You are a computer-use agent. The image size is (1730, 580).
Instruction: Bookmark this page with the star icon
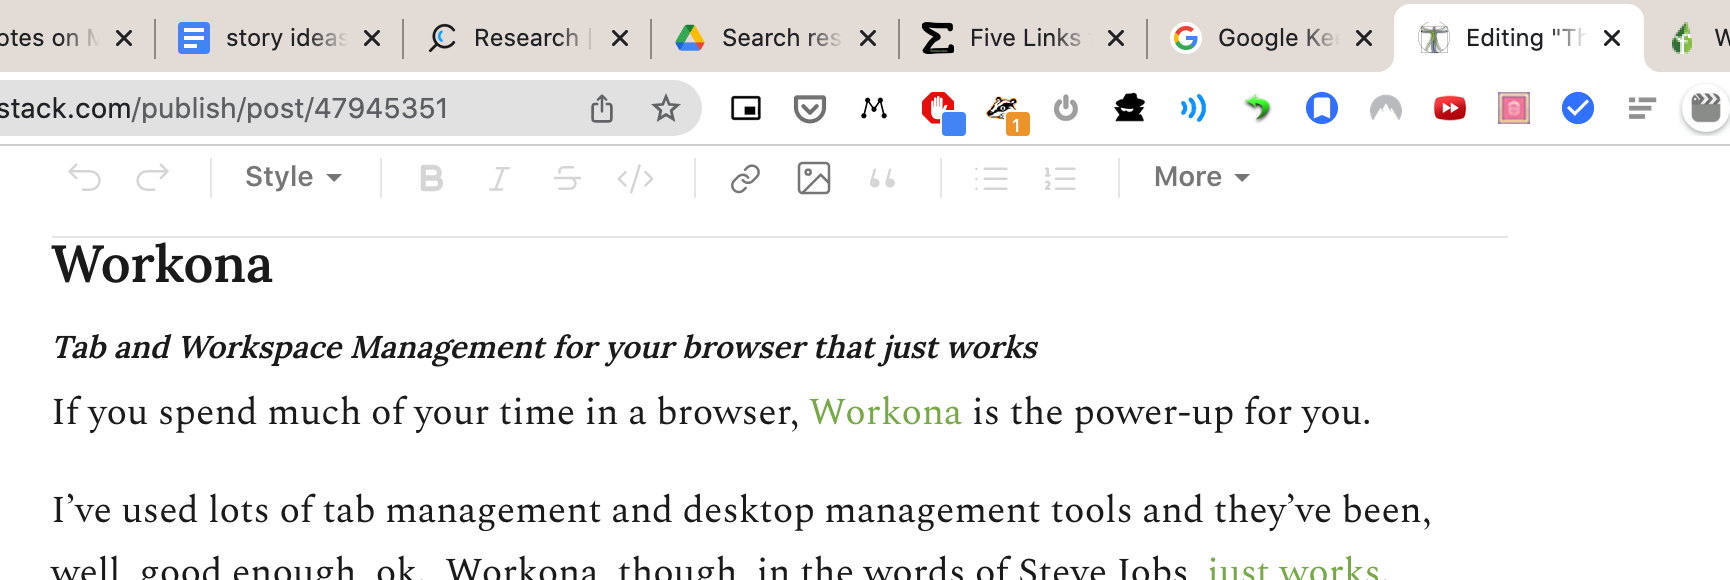[x=666, y=108]
